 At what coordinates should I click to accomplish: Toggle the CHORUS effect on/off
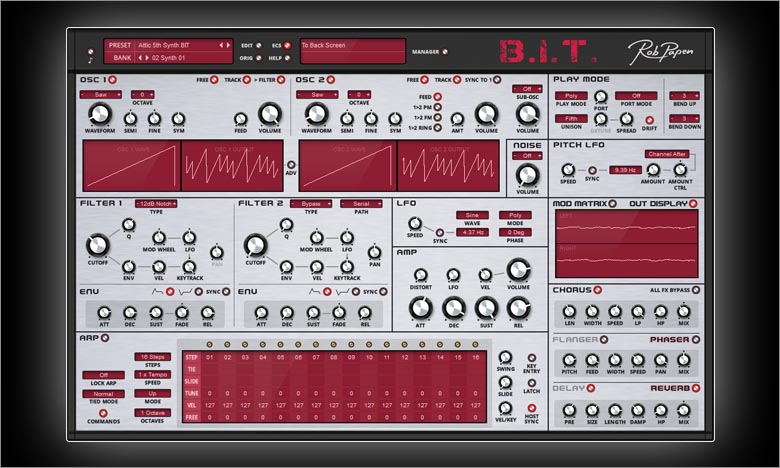(597, 290)
